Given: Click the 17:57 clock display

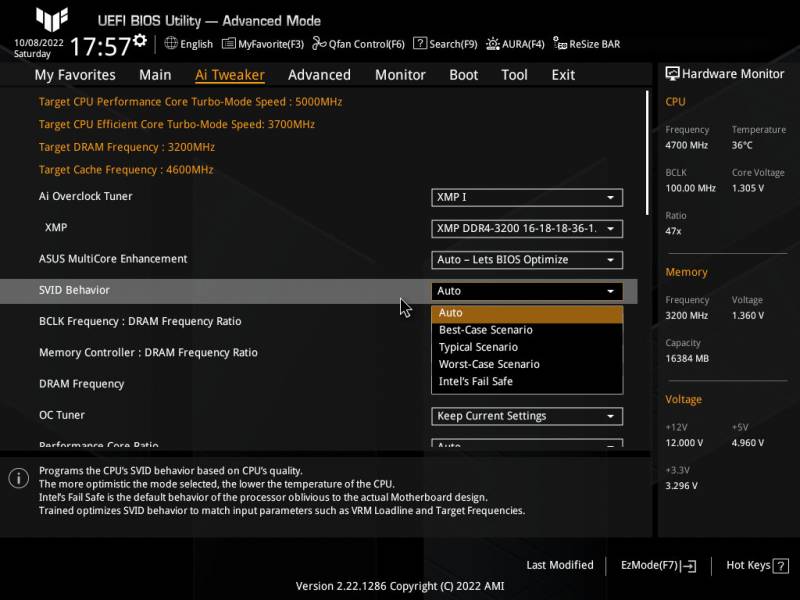Looking at the screenshot, I should (x=101, y=46).
